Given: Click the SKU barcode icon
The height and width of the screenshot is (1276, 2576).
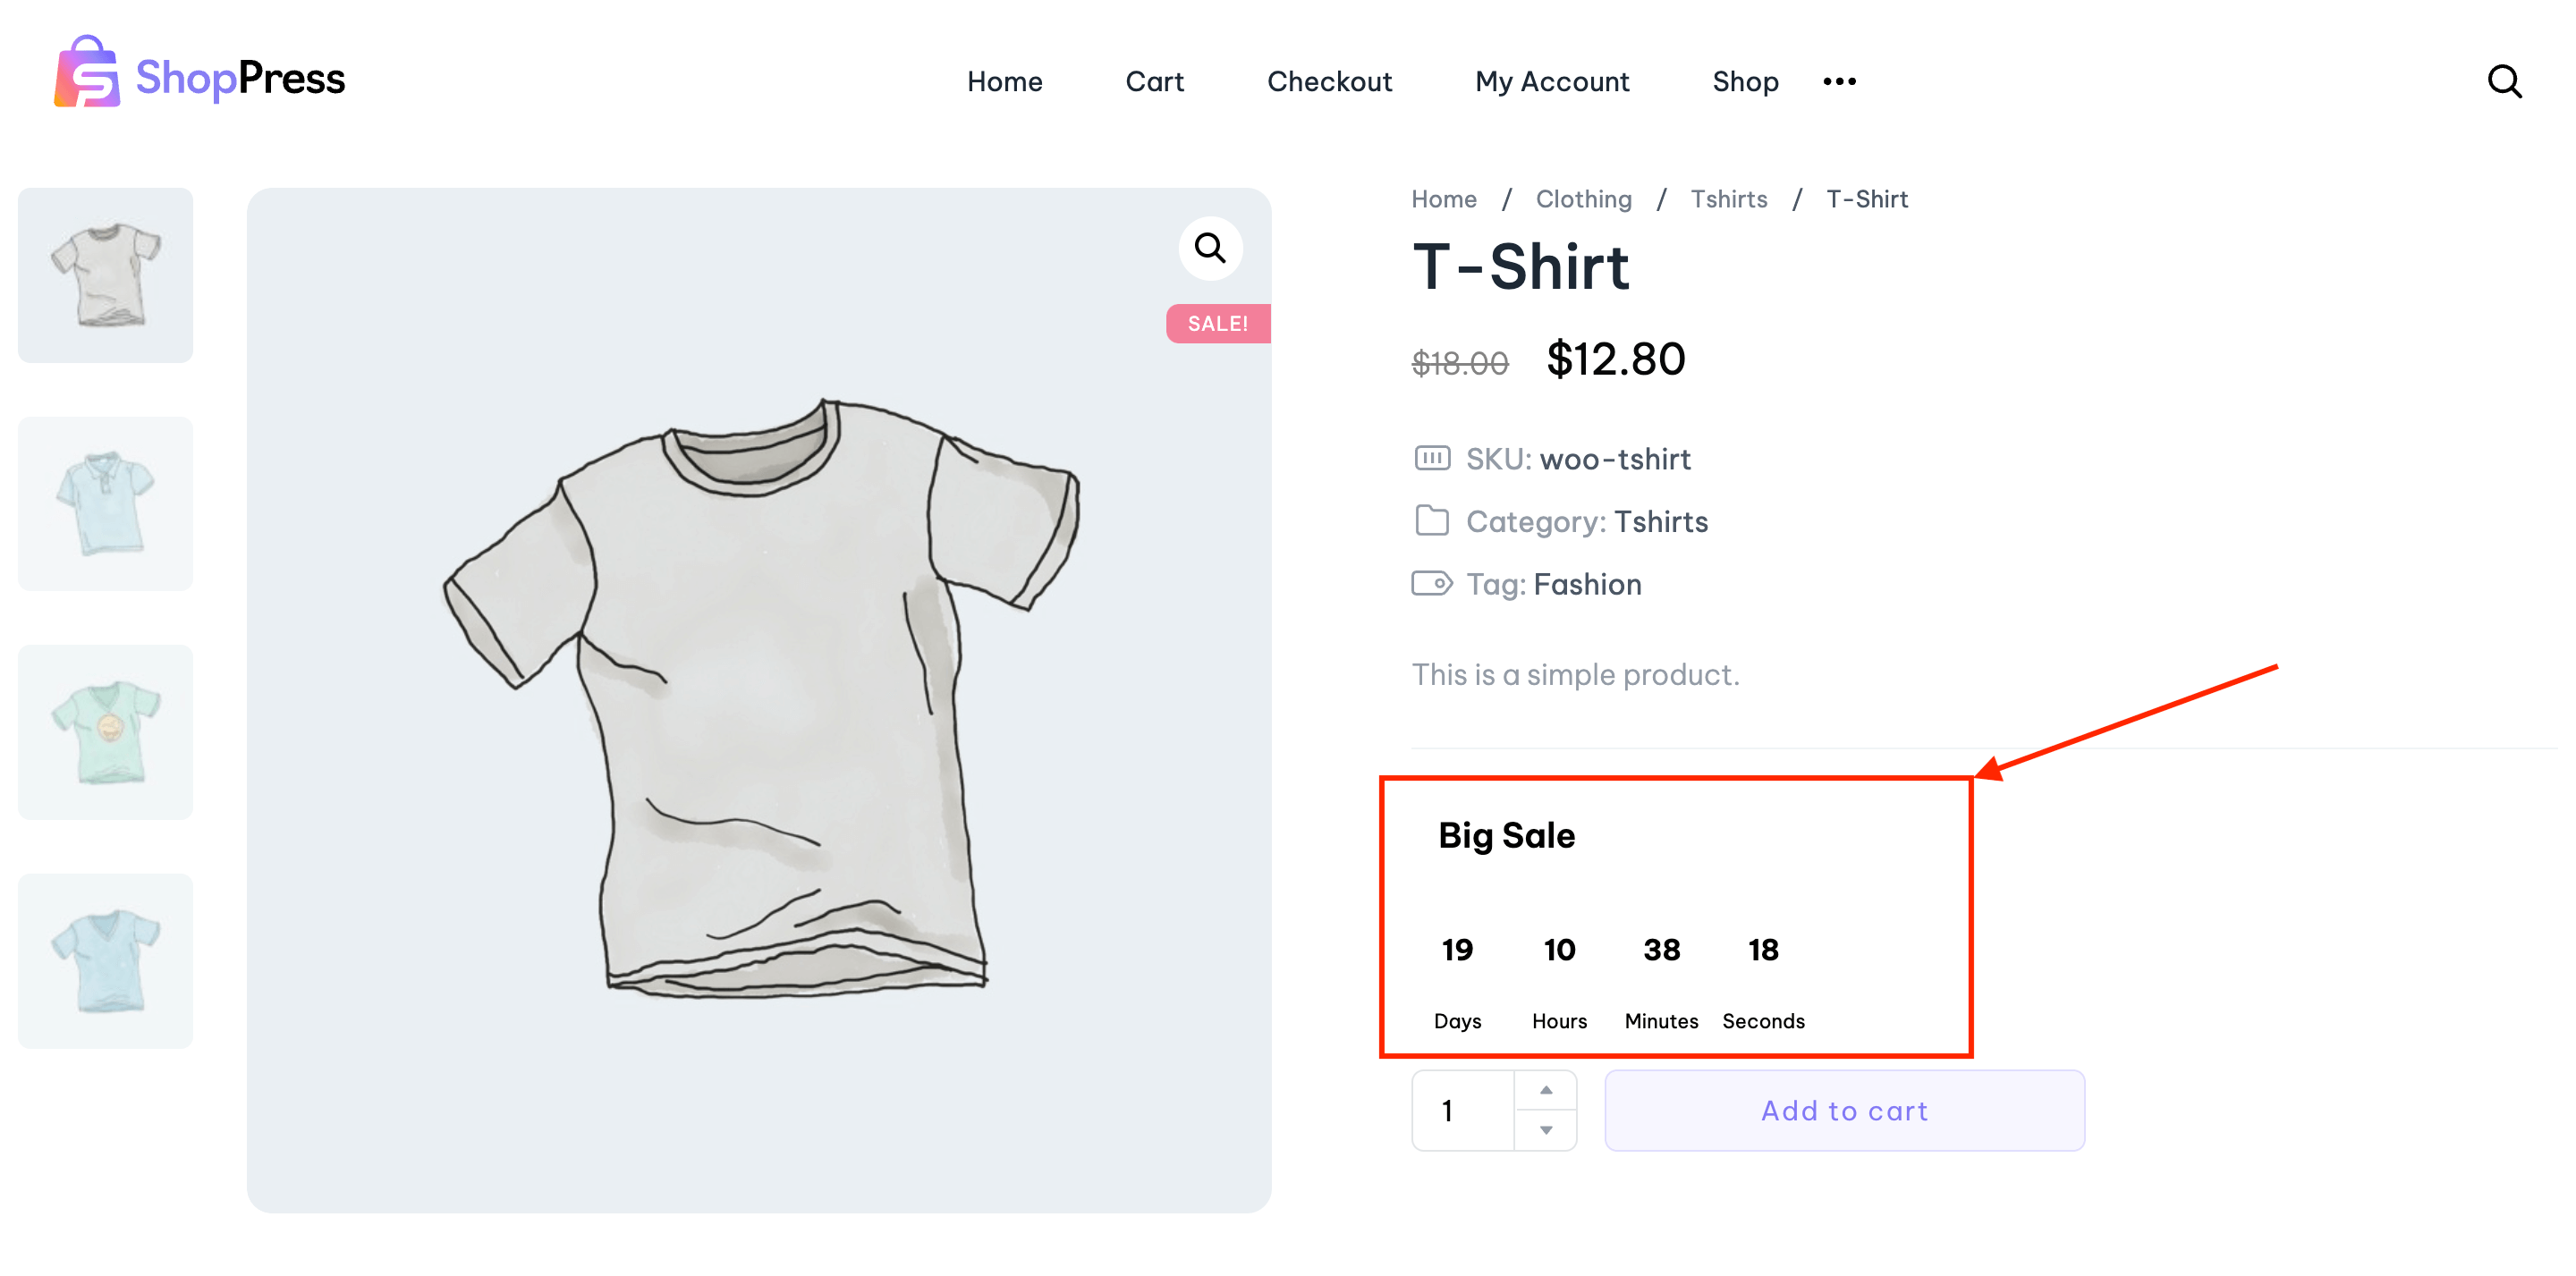Looking at the screenshot, I should click(x=1432, y=458).
